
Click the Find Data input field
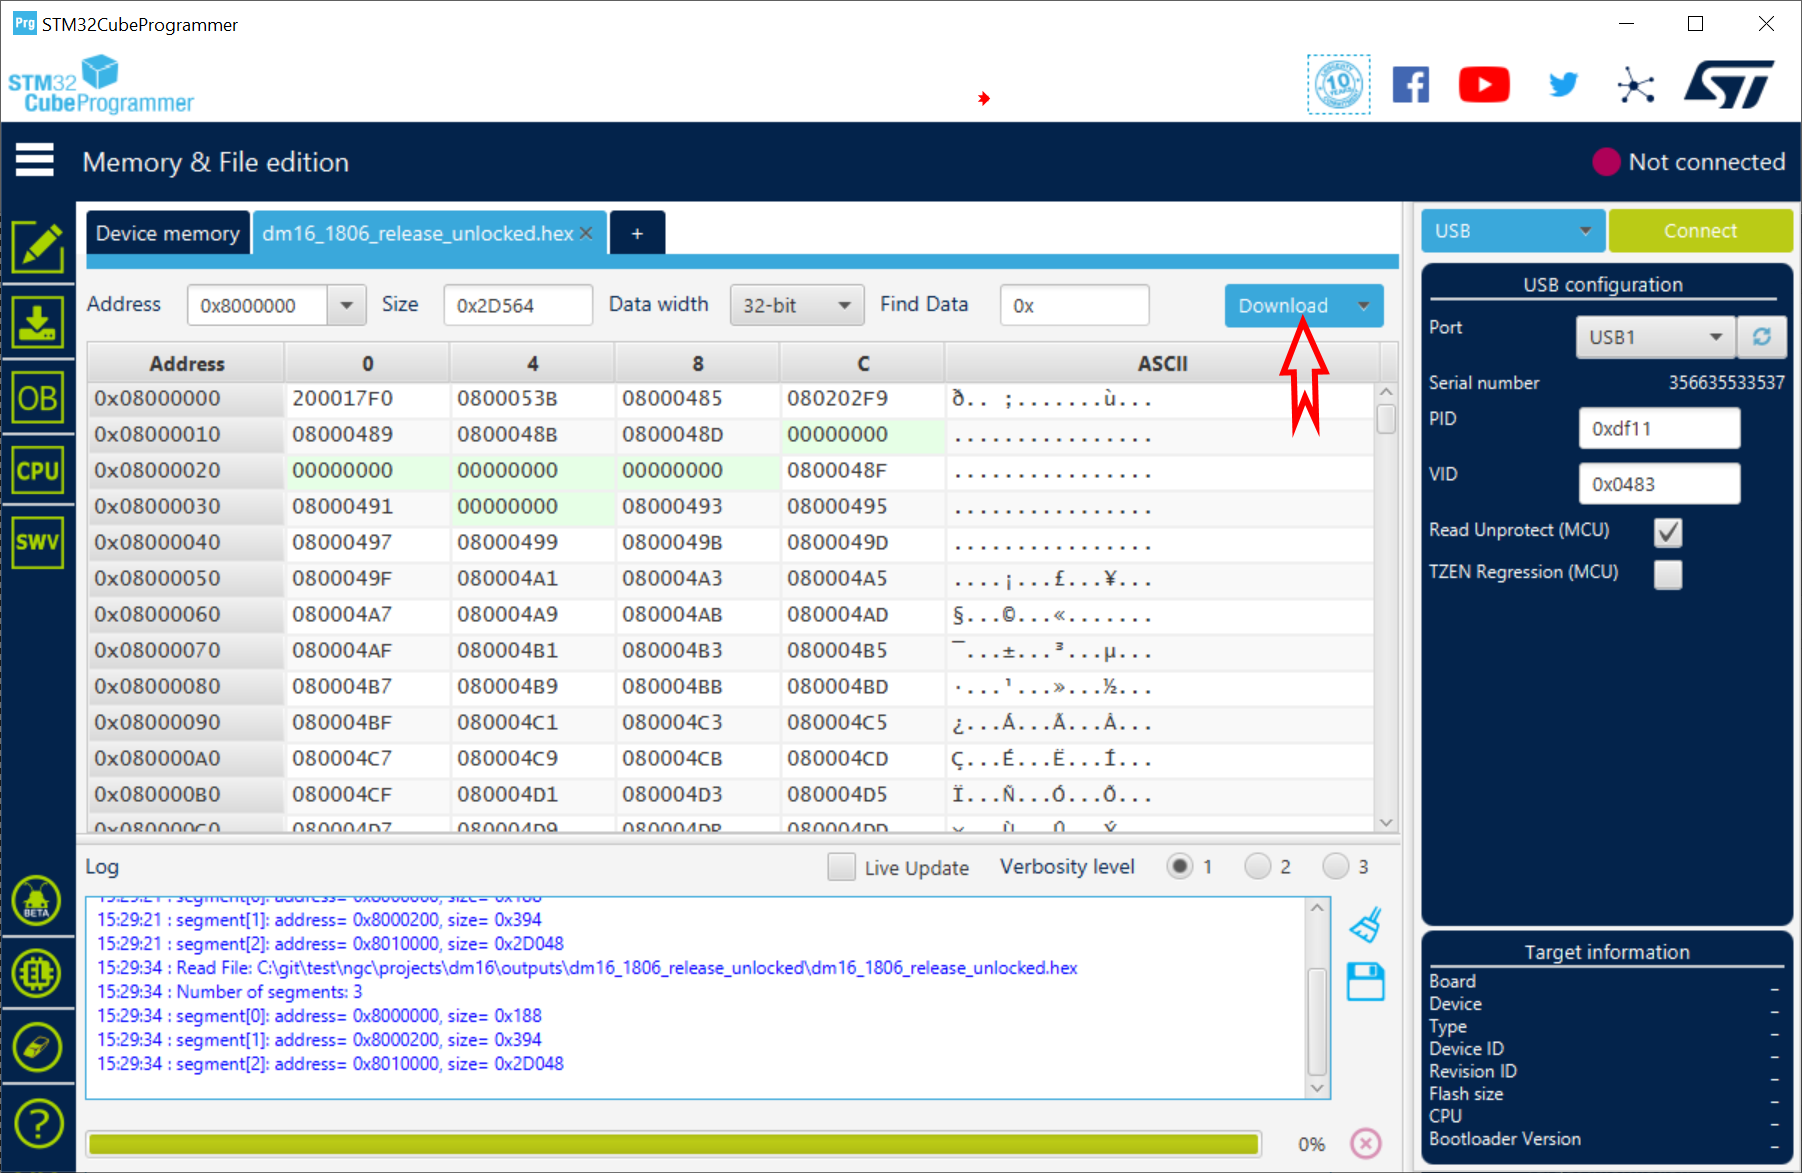pyautogui.click(x=1074, y=306)
